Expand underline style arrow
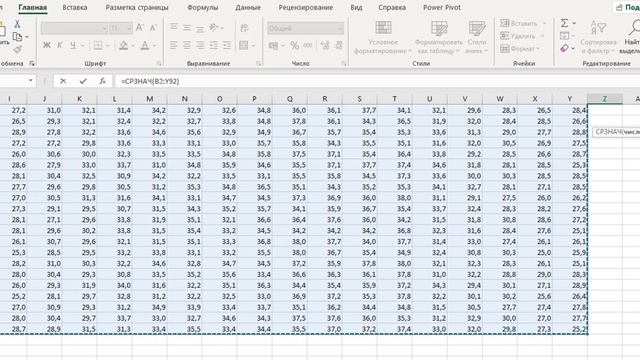The width and height of the screenshot is (640, 360). click(82, 45)
